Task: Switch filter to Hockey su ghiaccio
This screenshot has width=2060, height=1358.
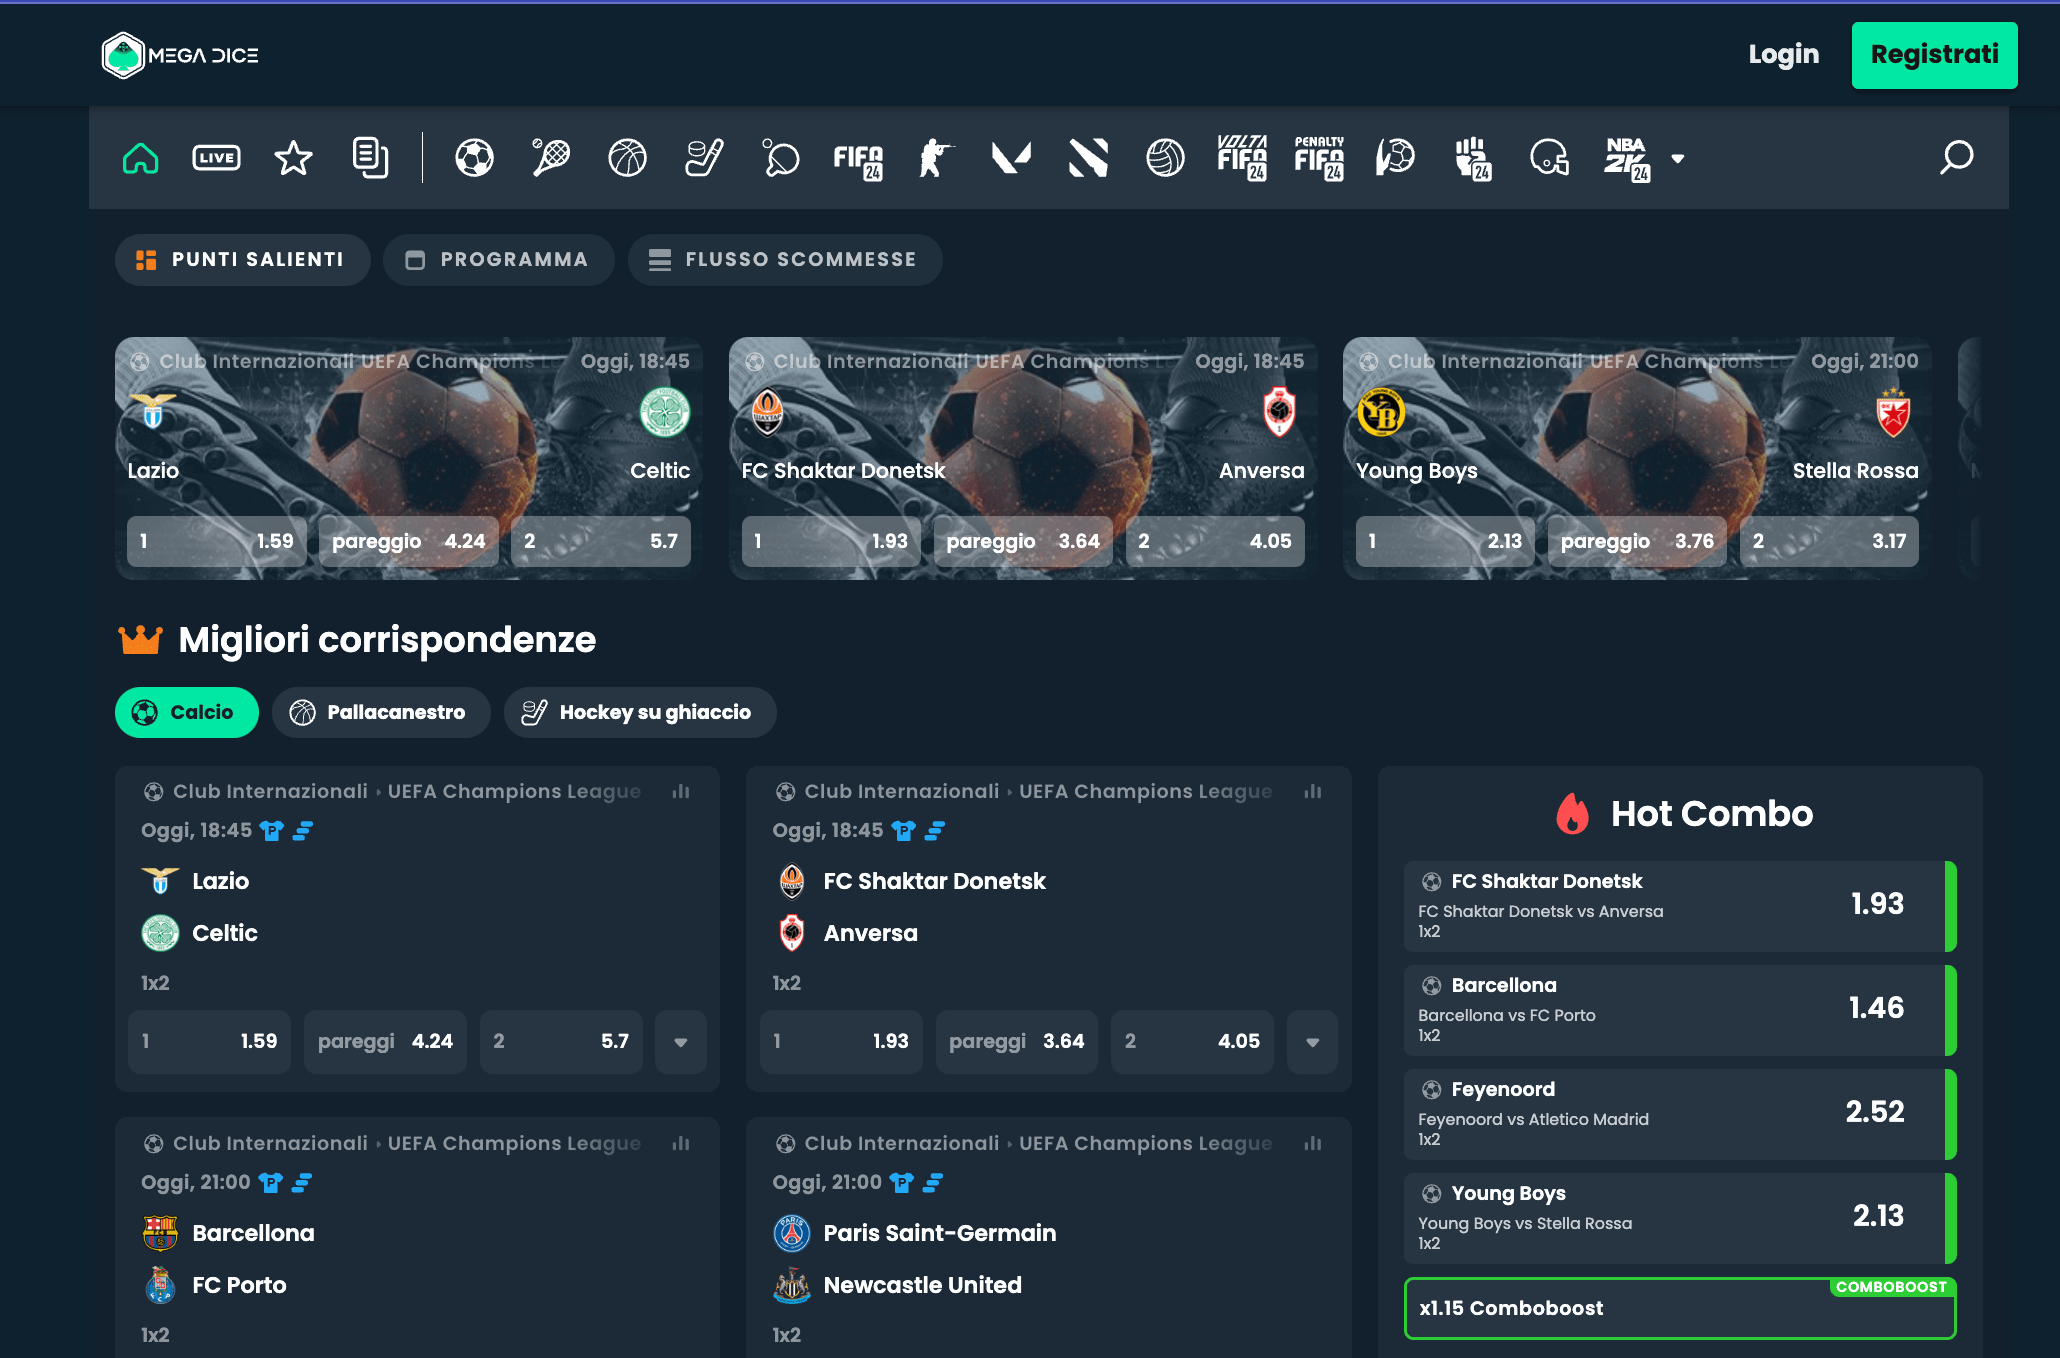Action: [640, 712]
